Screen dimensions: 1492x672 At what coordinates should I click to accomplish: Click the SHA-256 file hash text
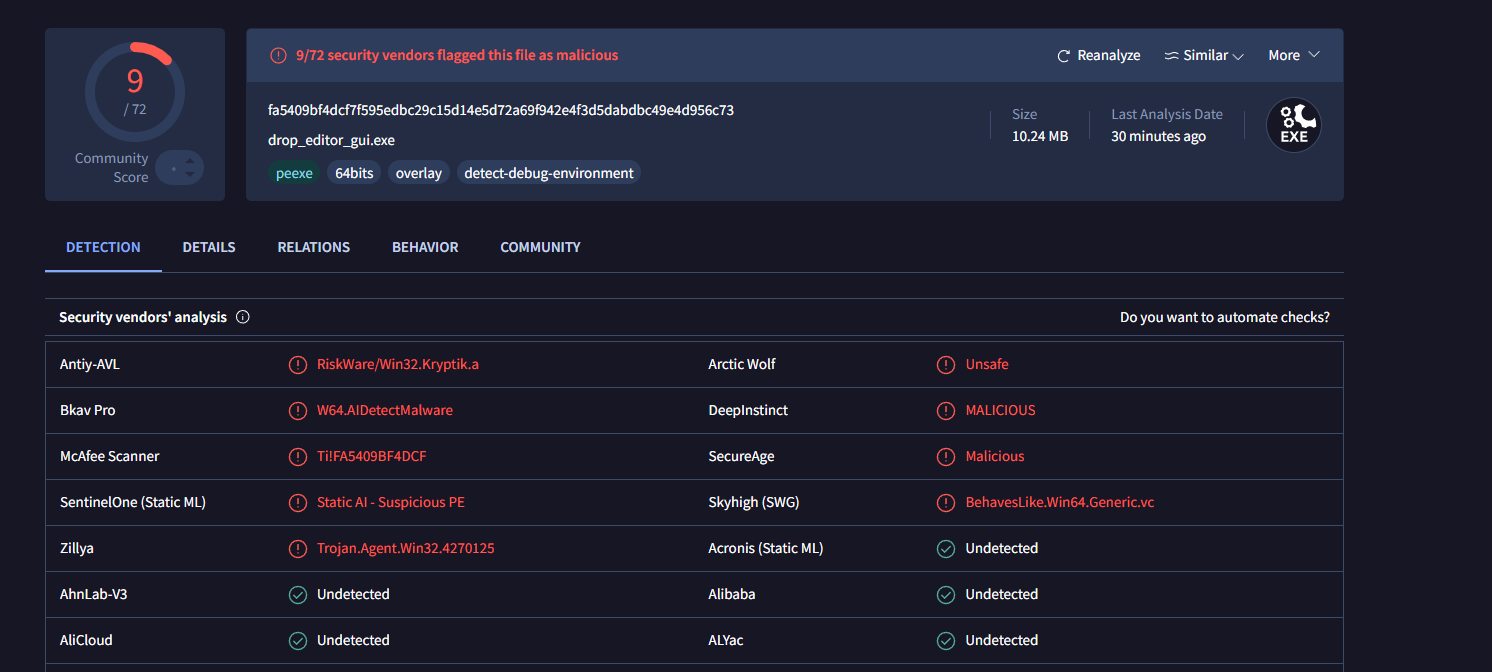pos(501,110)
